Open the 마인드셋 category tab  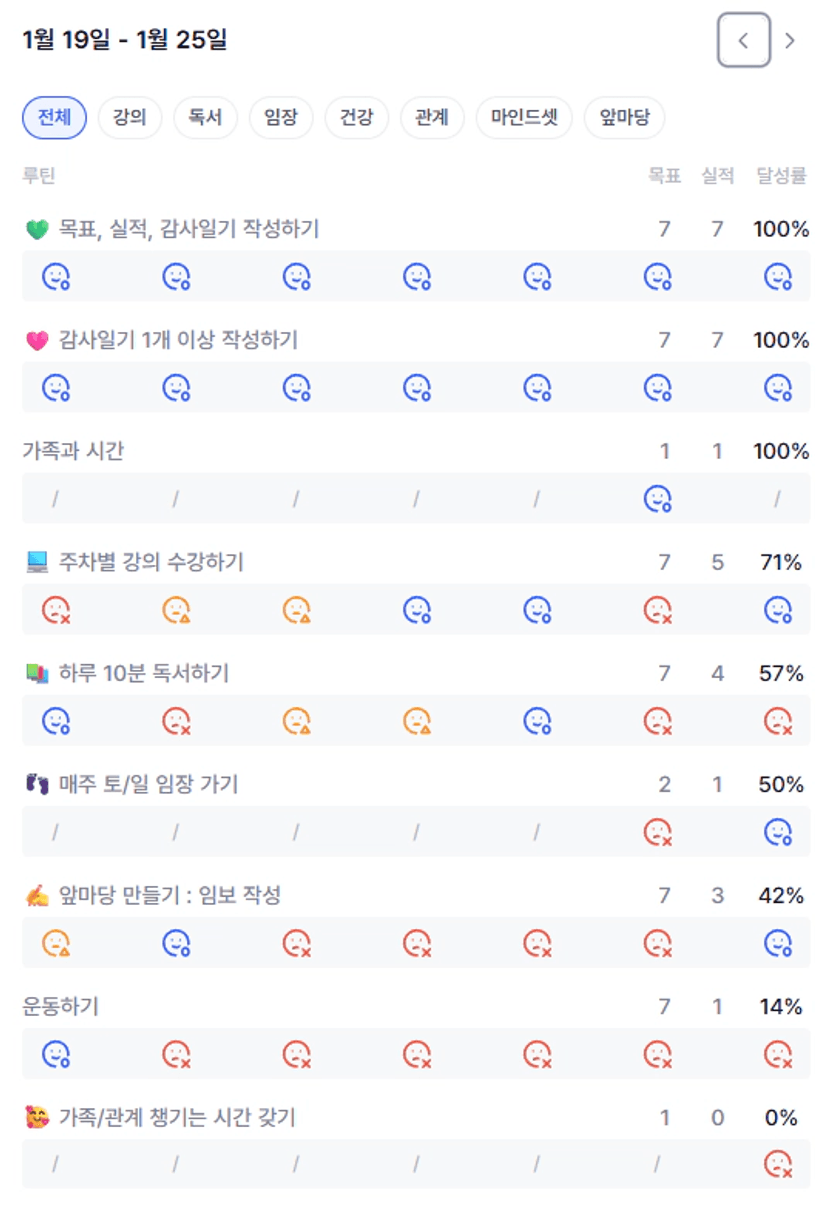(x=524, y=118)
